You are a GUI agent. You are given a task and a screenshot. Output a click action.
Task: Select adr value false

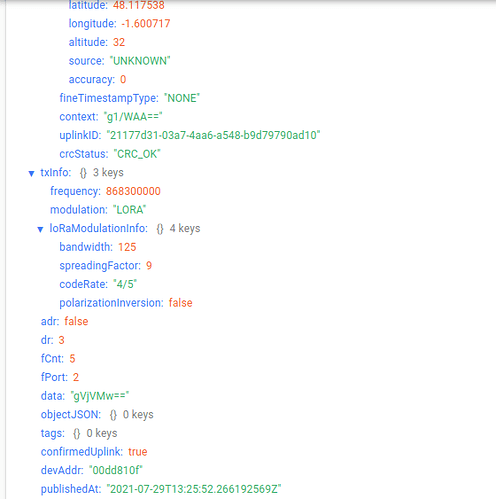pos(76,321)
